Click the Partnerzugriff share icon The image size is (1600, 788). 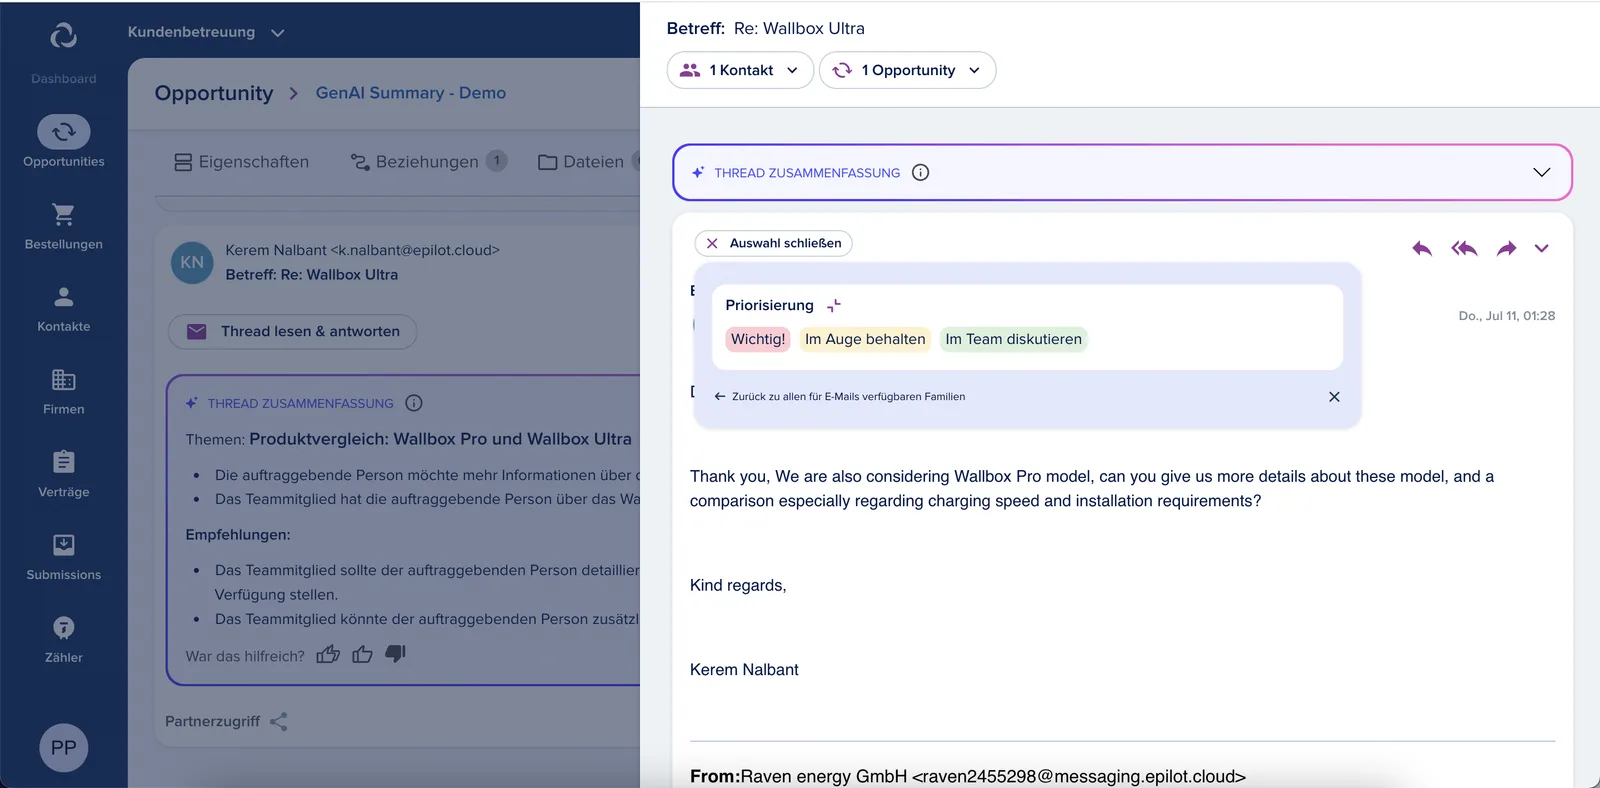coord(279,721)
